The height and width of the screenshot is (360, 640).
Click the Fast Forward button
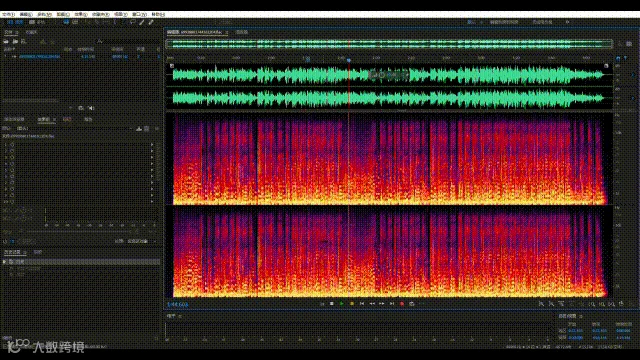382,304
